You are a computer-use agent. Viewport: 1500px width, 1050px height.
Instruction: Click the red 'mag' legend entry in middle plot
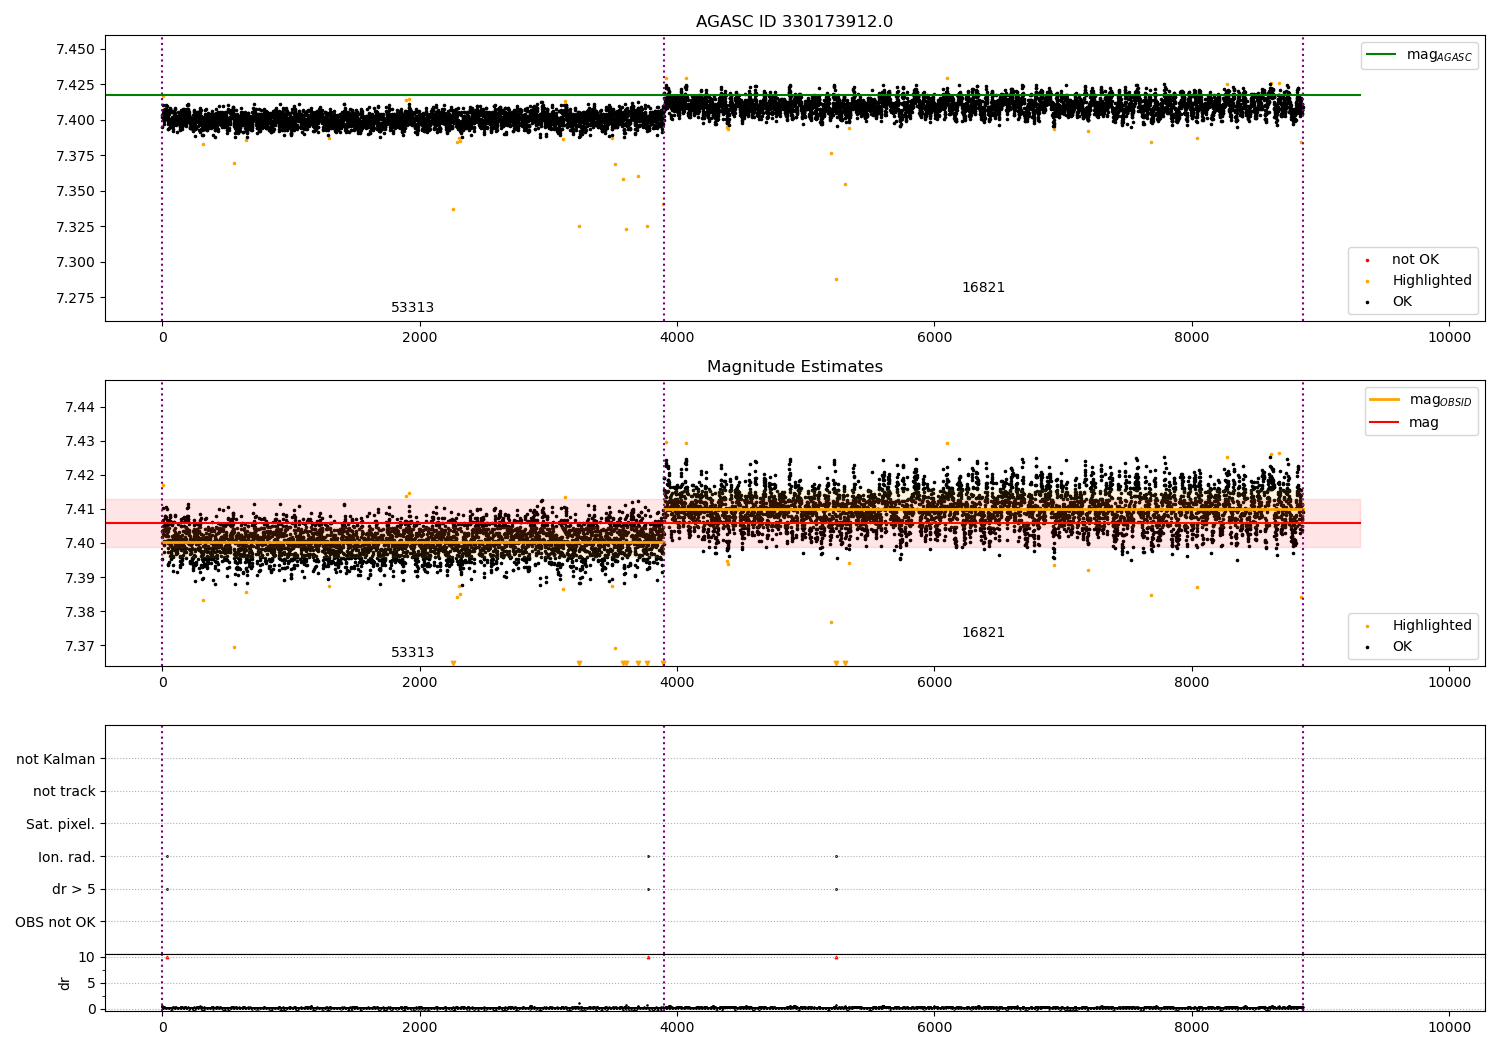pos(1405,423)
